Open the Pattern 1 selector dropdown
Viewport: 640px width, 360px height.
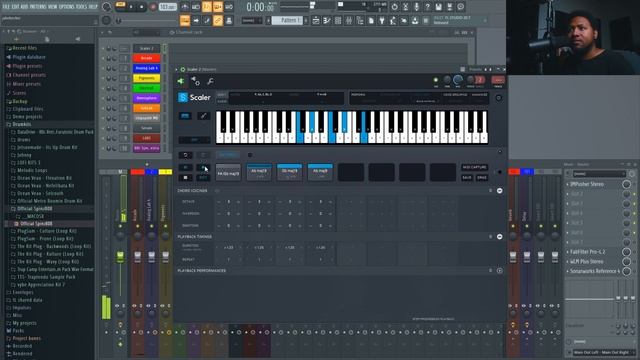click(x=288, y=20)
